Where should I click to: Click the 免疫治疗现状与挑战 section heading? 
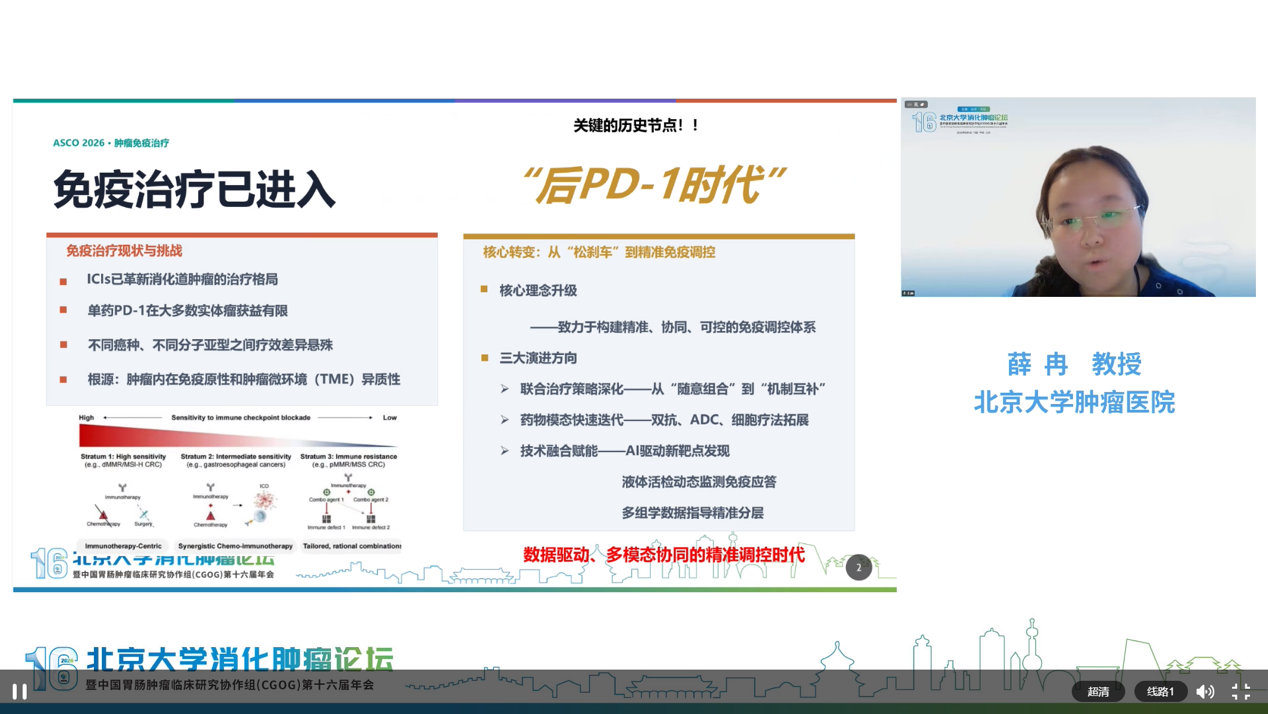coord(124,251)
